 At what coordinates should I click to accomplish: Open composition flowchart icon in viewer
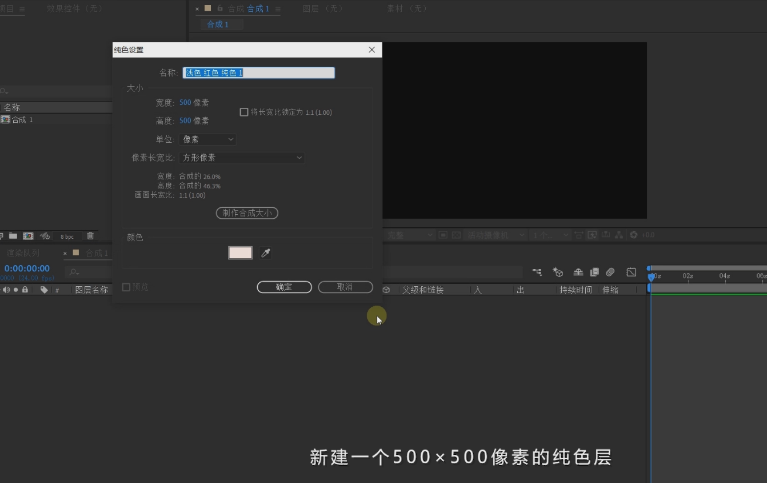tap(619, 235)
